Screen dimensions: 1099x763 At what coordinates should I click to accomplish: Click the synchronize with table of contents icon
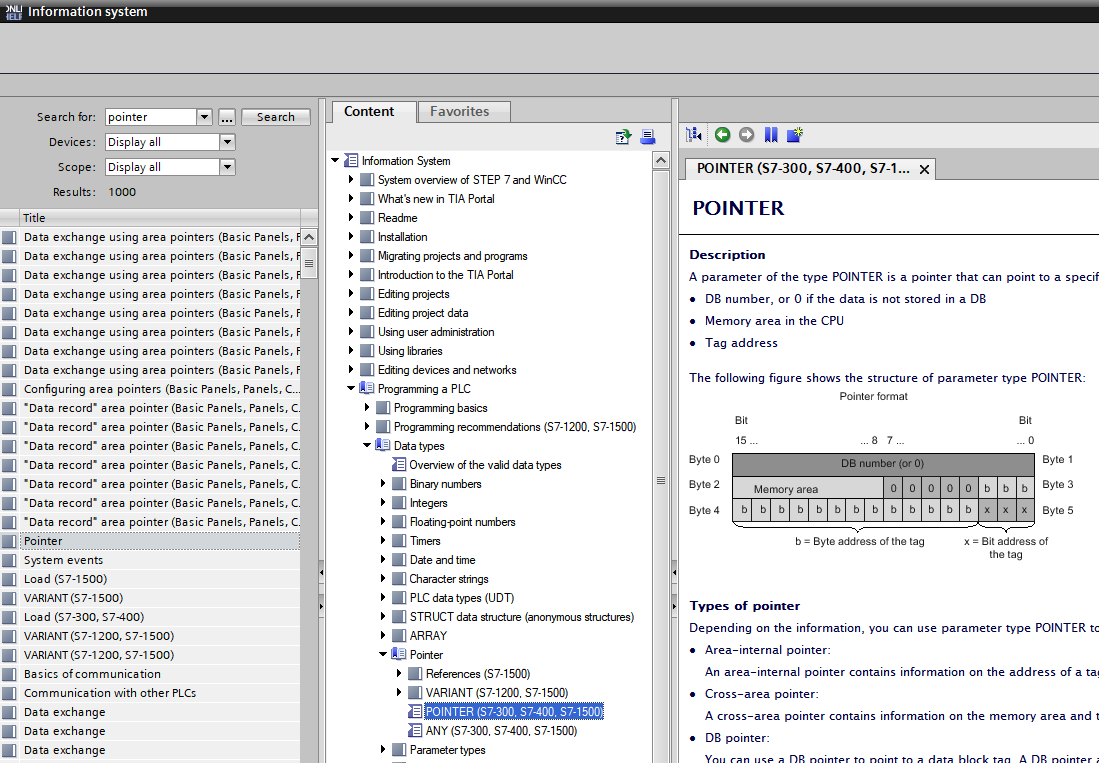tap(695, 135)
